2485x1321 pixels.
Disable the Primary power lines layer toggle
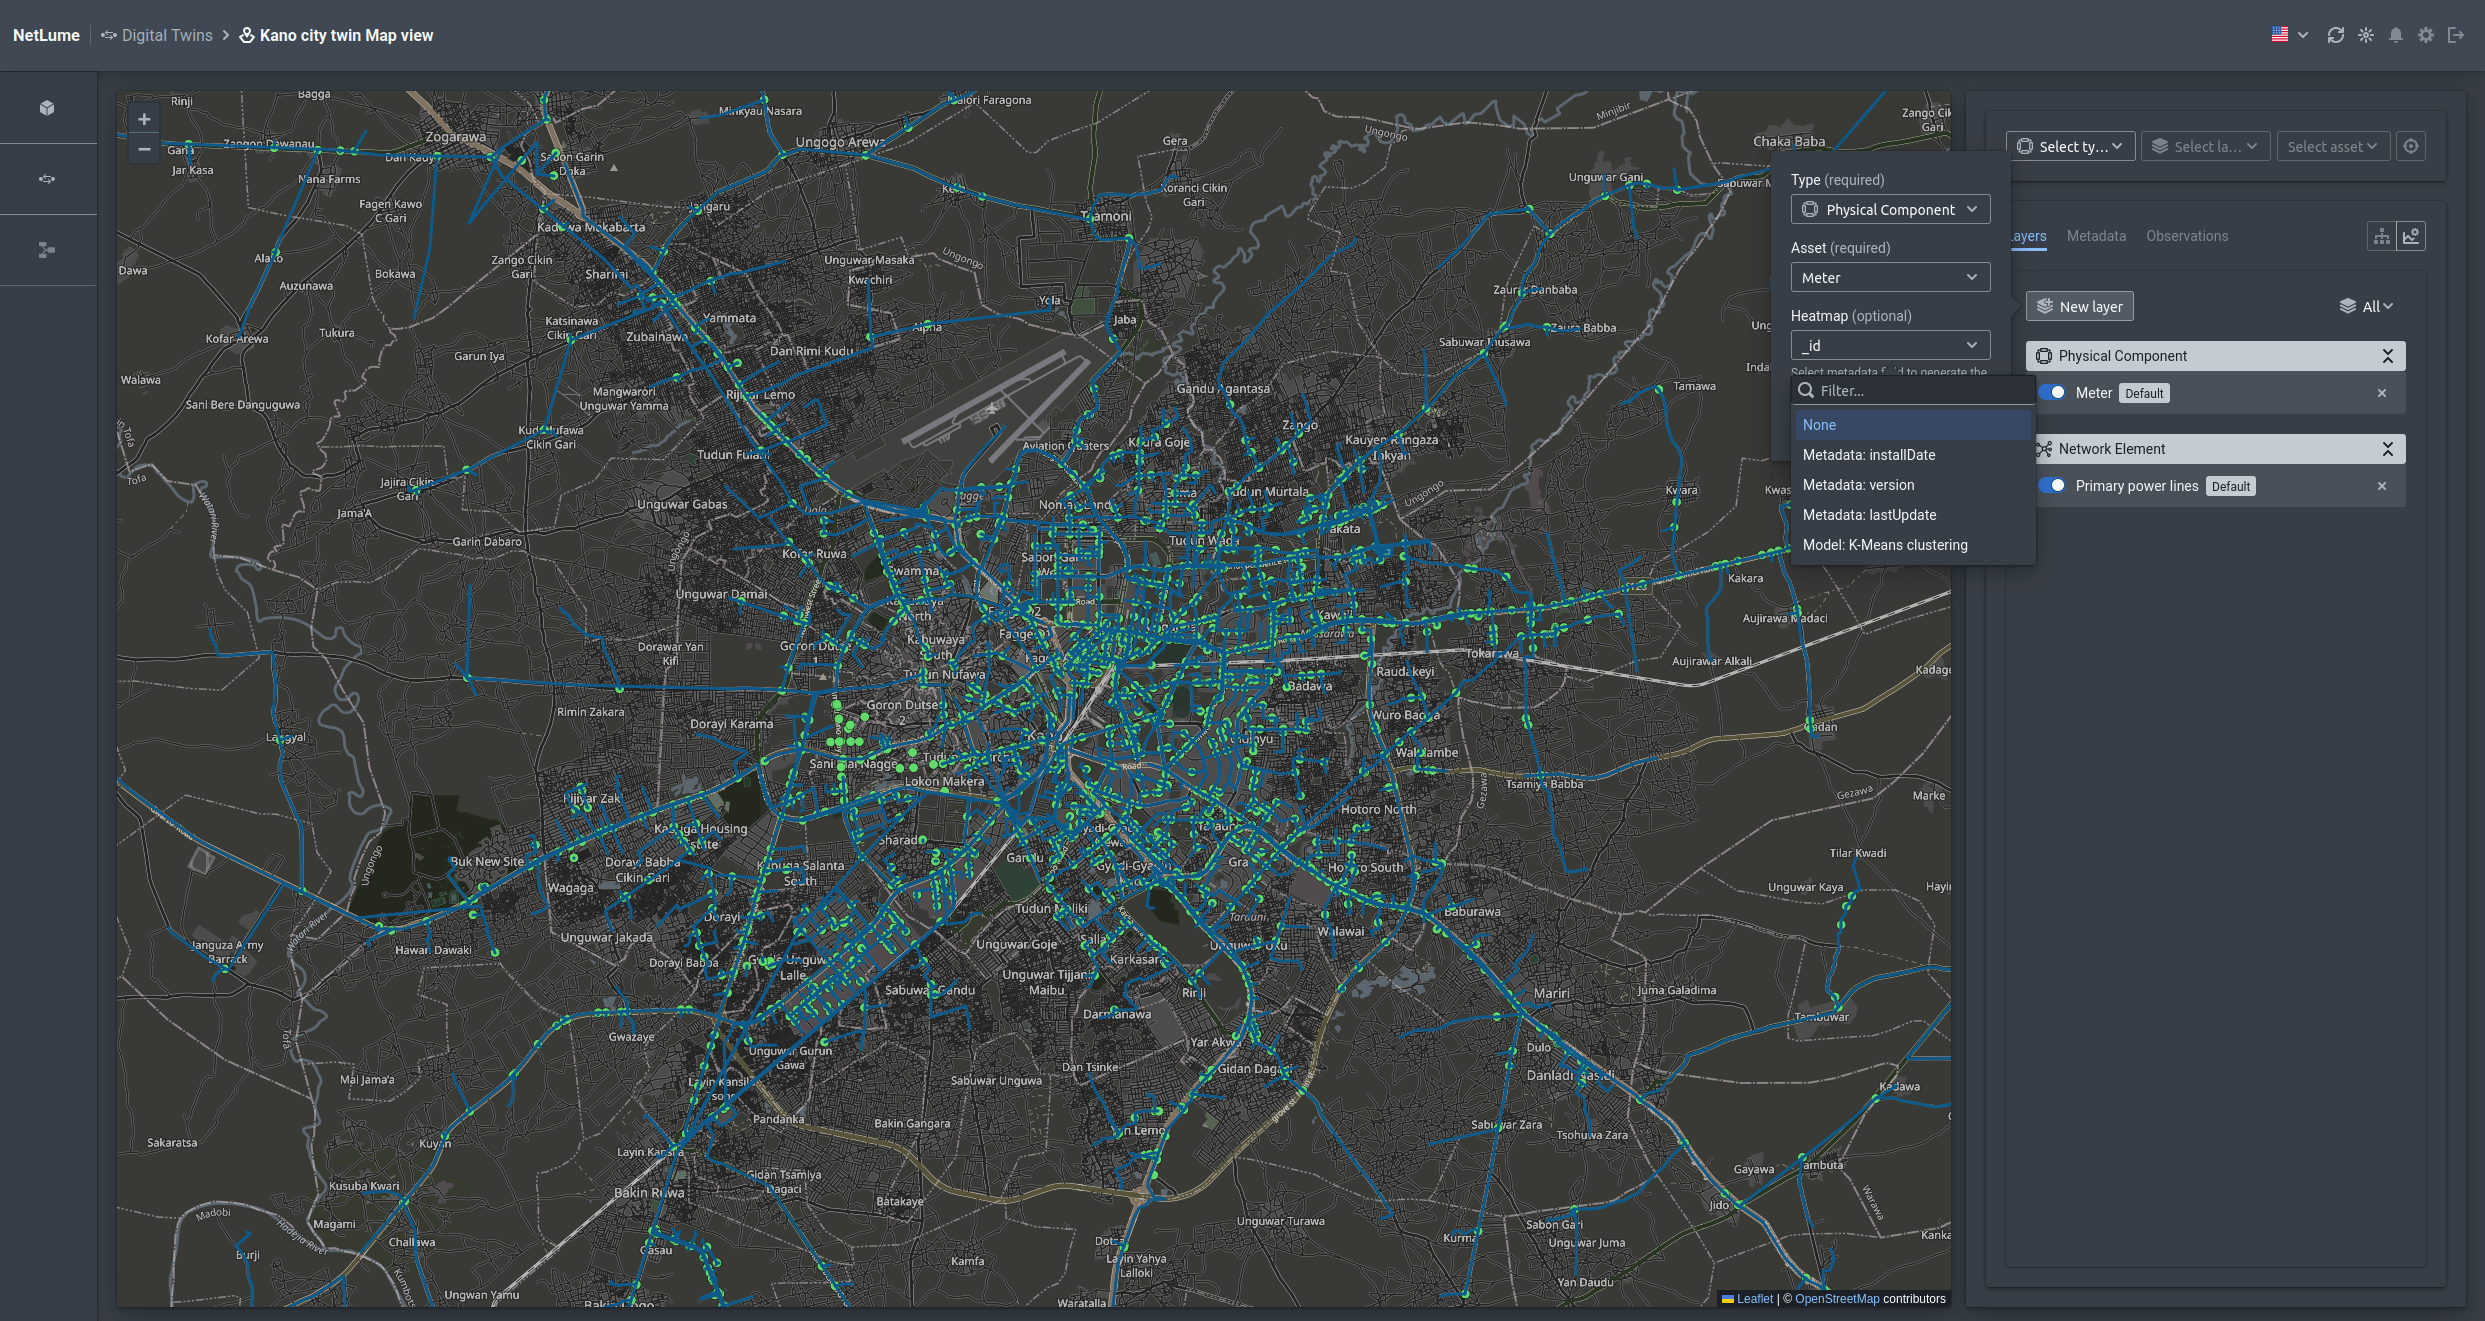(x=2053, y=486)
